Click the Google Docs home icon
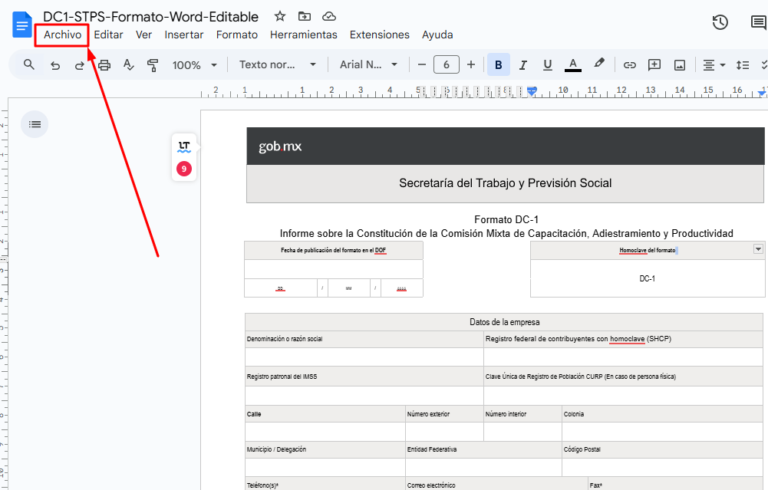 click(22, 25)
